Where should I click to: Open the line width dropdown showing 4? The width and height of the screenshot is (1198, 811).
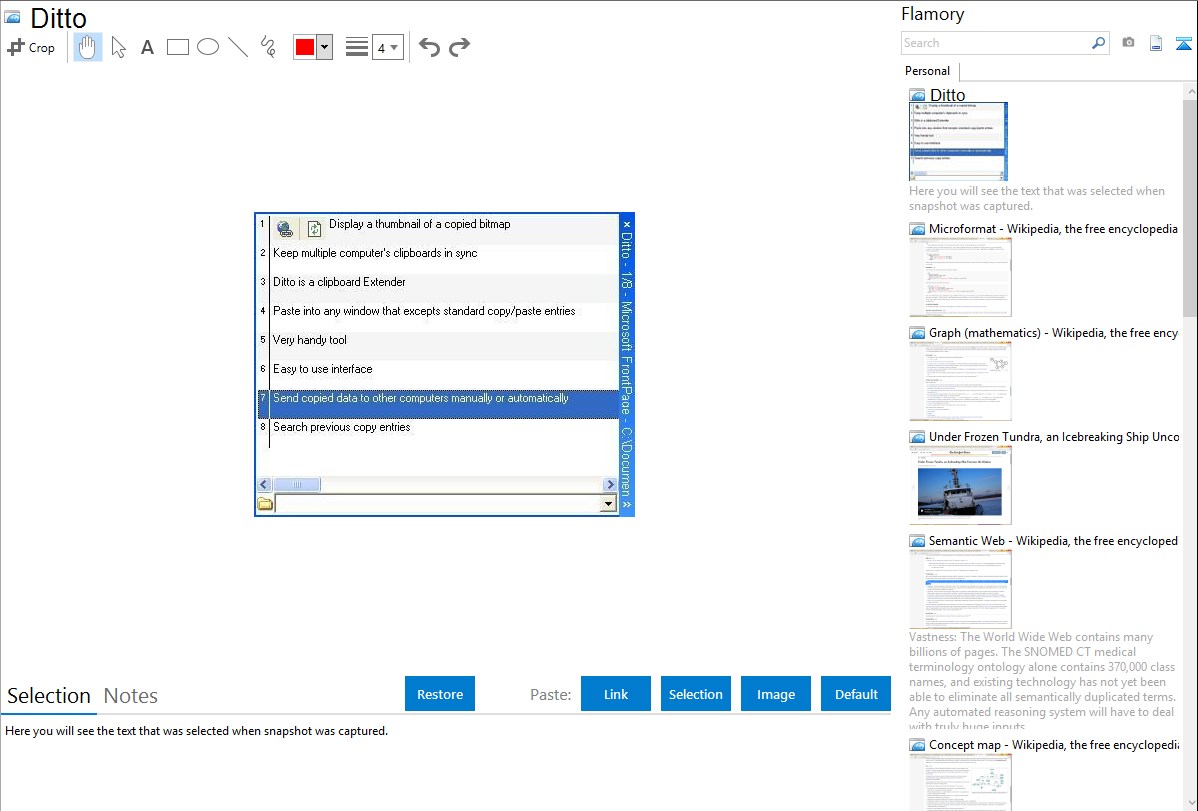pos(388,47)
